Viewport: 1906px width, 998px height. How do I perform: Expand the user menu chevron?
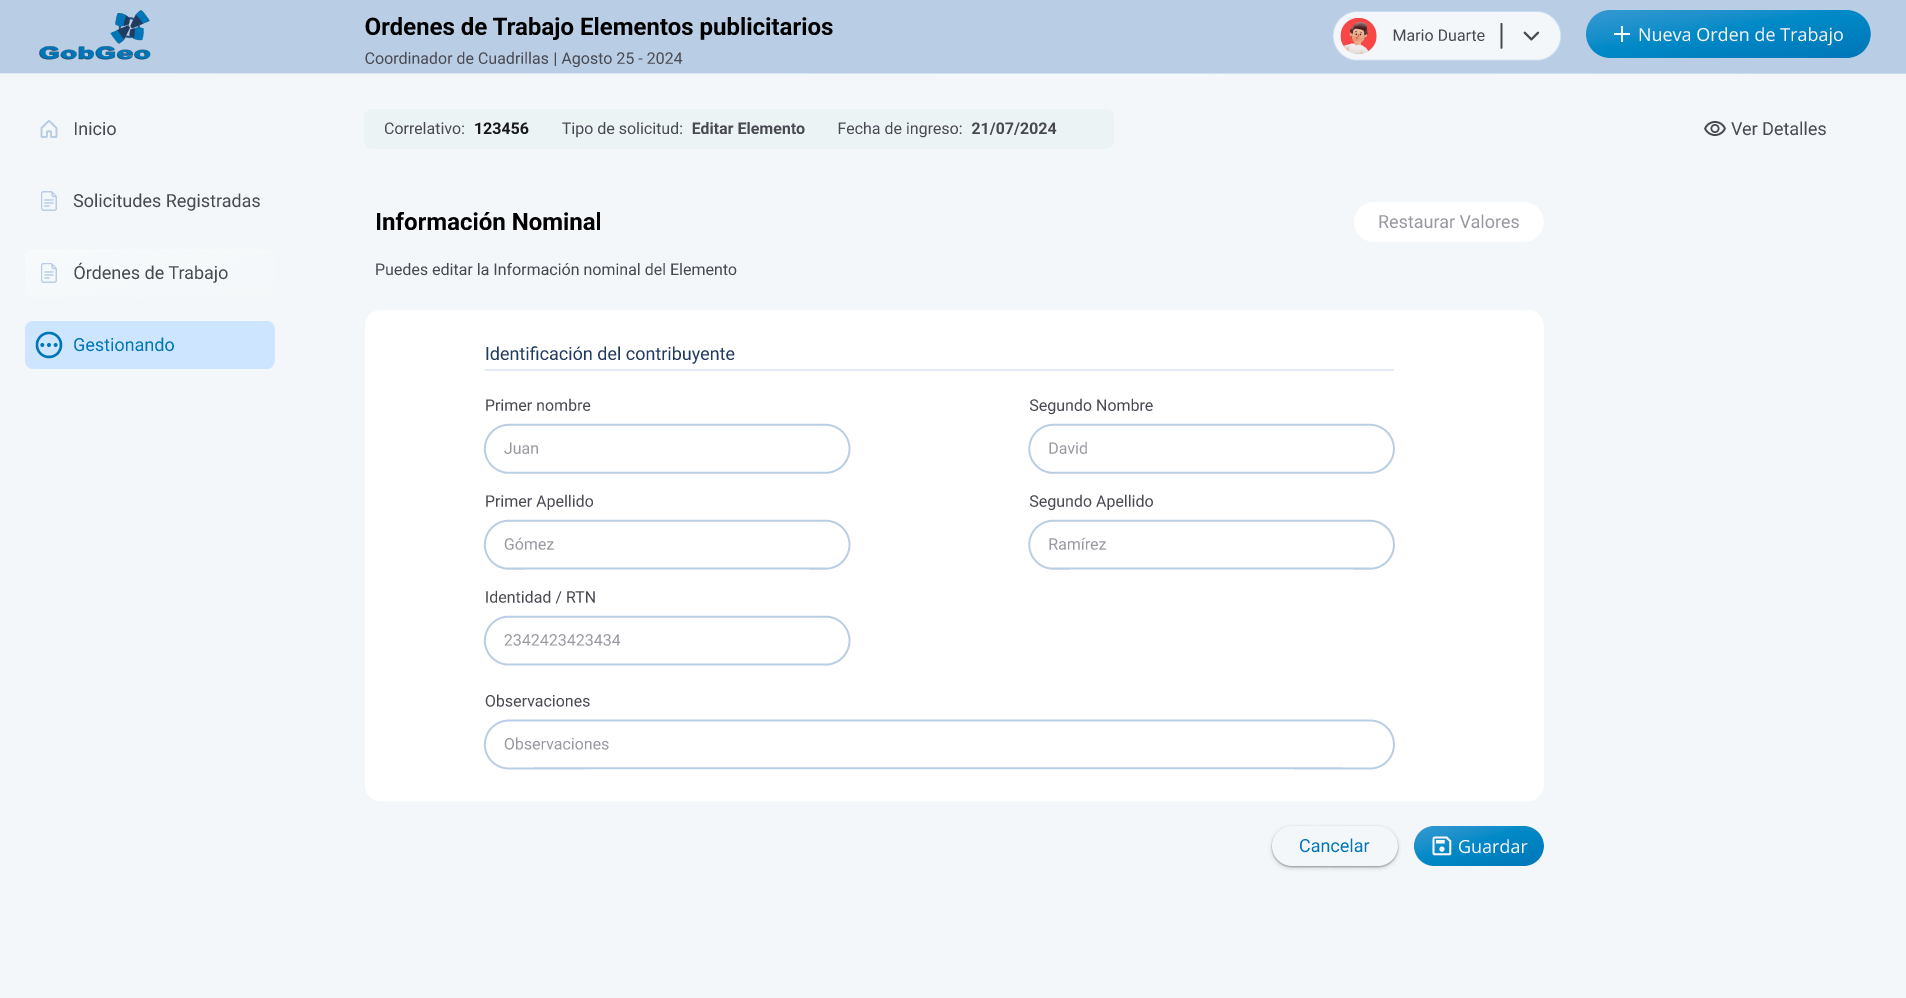pyautogui.click(x=1530, y=36)
